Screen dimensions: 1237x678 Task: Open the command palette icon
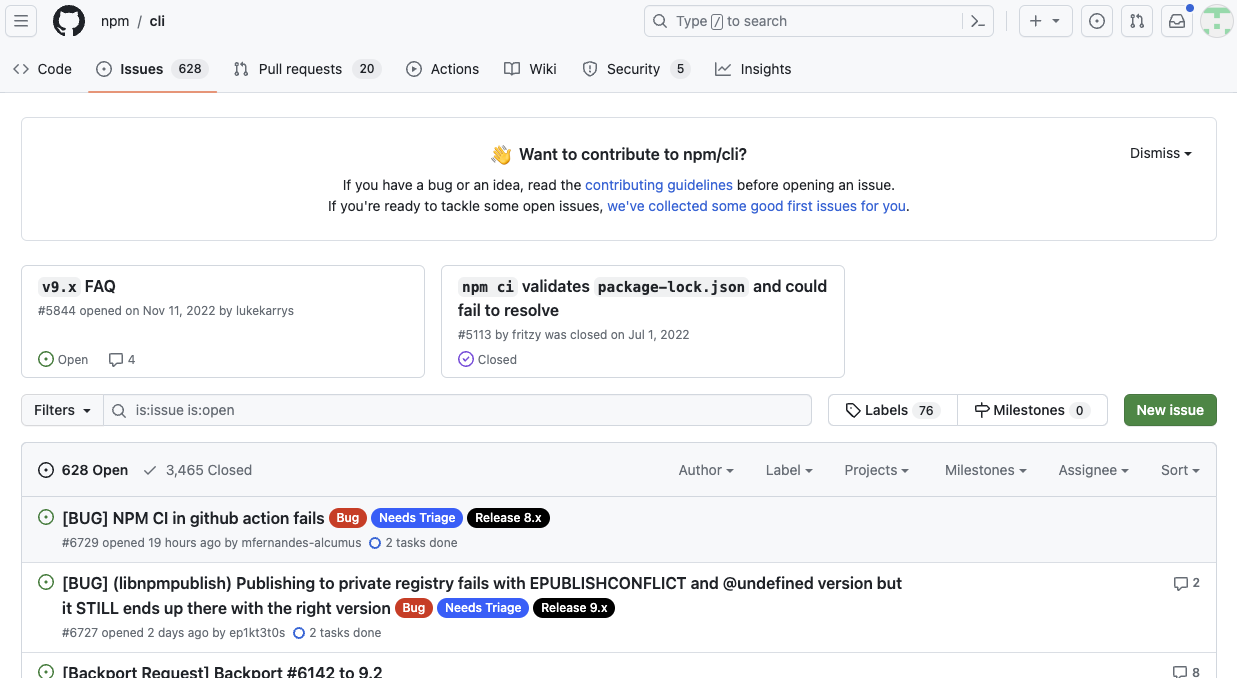pyautogui.click(x=977, y=21)
